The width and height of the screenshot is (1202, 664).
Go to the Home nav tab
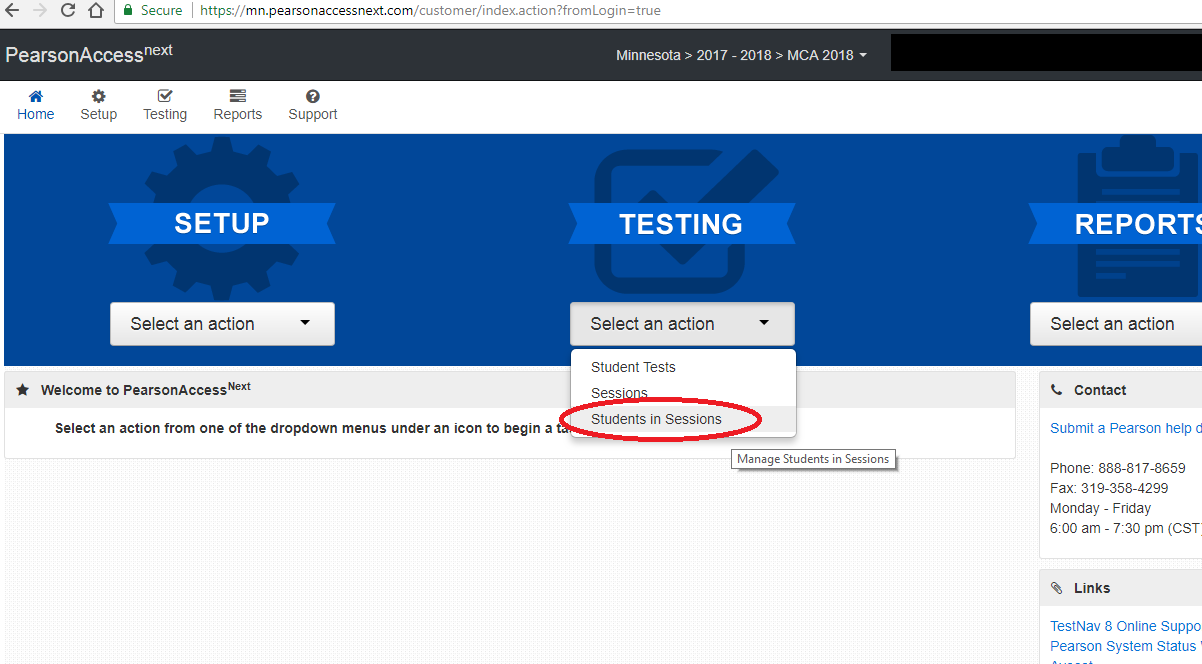point(36,105)
